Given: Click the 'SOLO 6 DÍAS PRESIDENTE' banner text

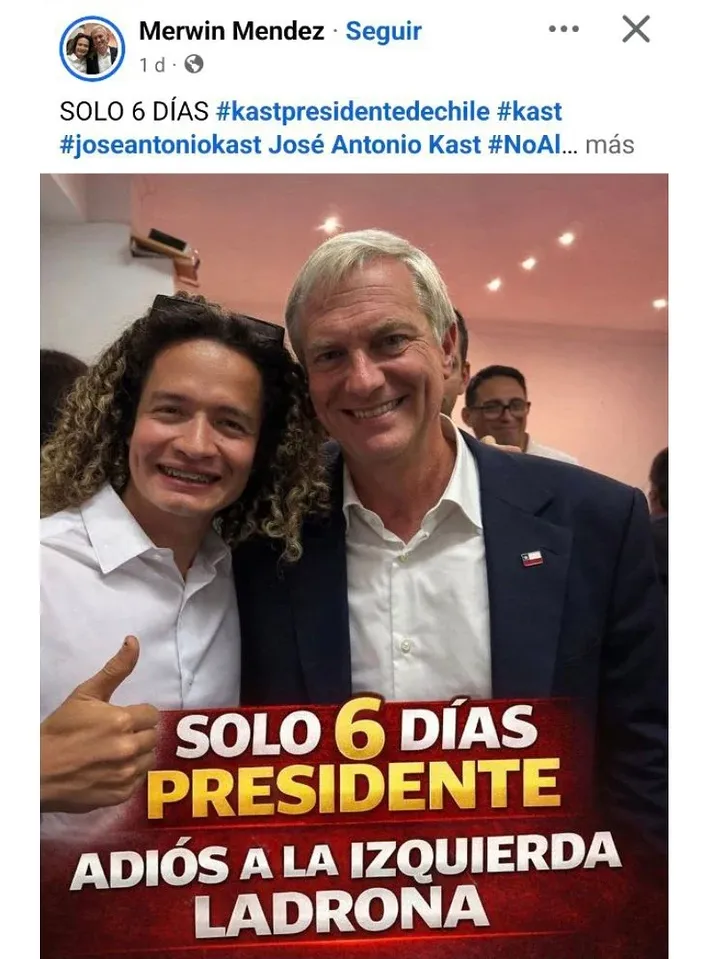Looking at the screenshot, I should [x=354, y=758].
